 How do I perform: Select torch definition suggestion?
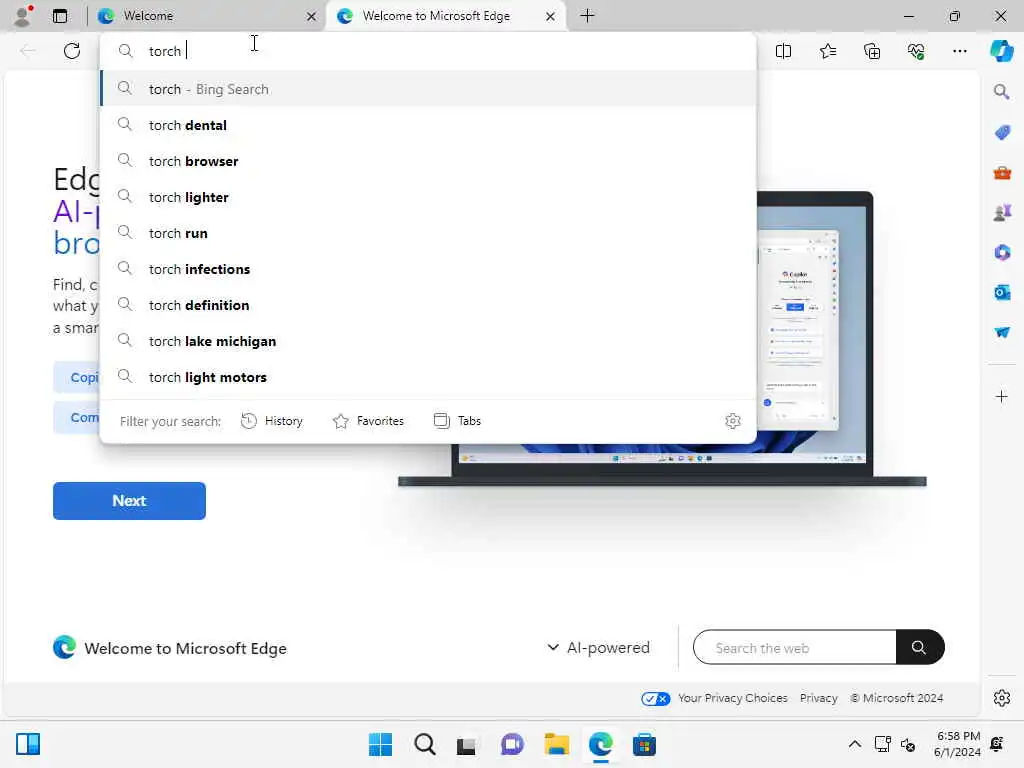428,305
